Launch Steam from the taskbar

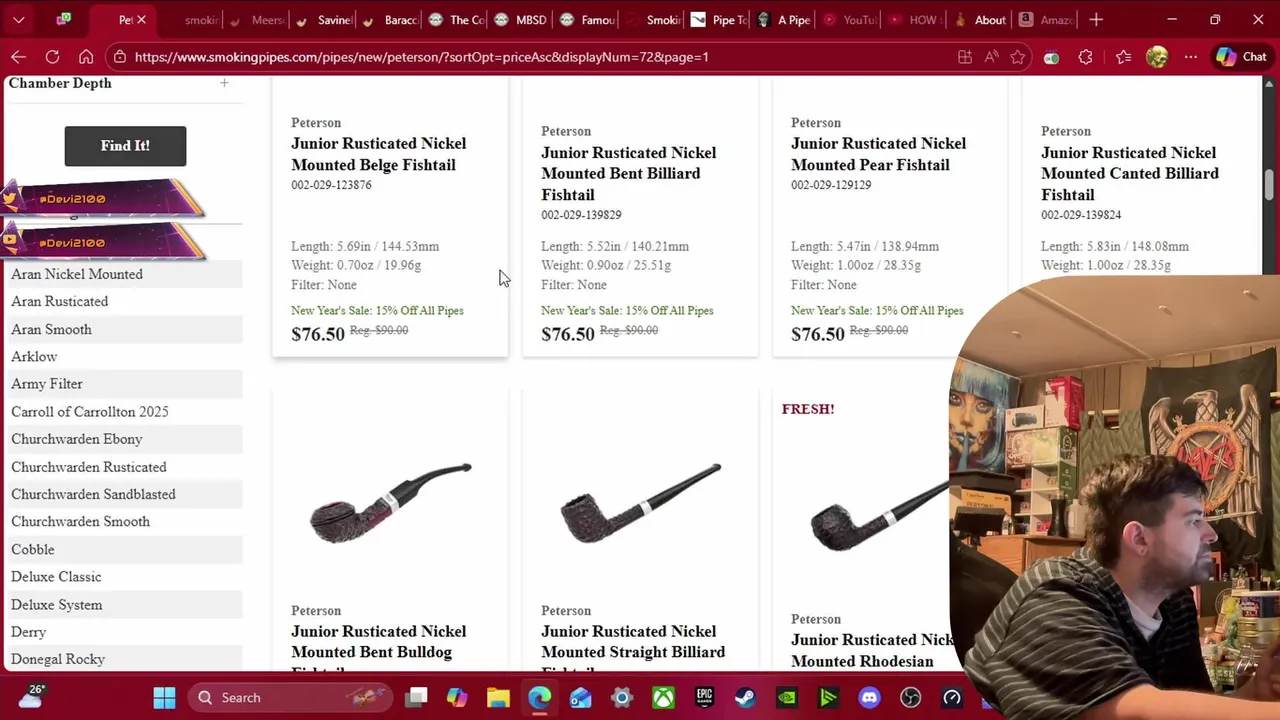tap(746, 697)
